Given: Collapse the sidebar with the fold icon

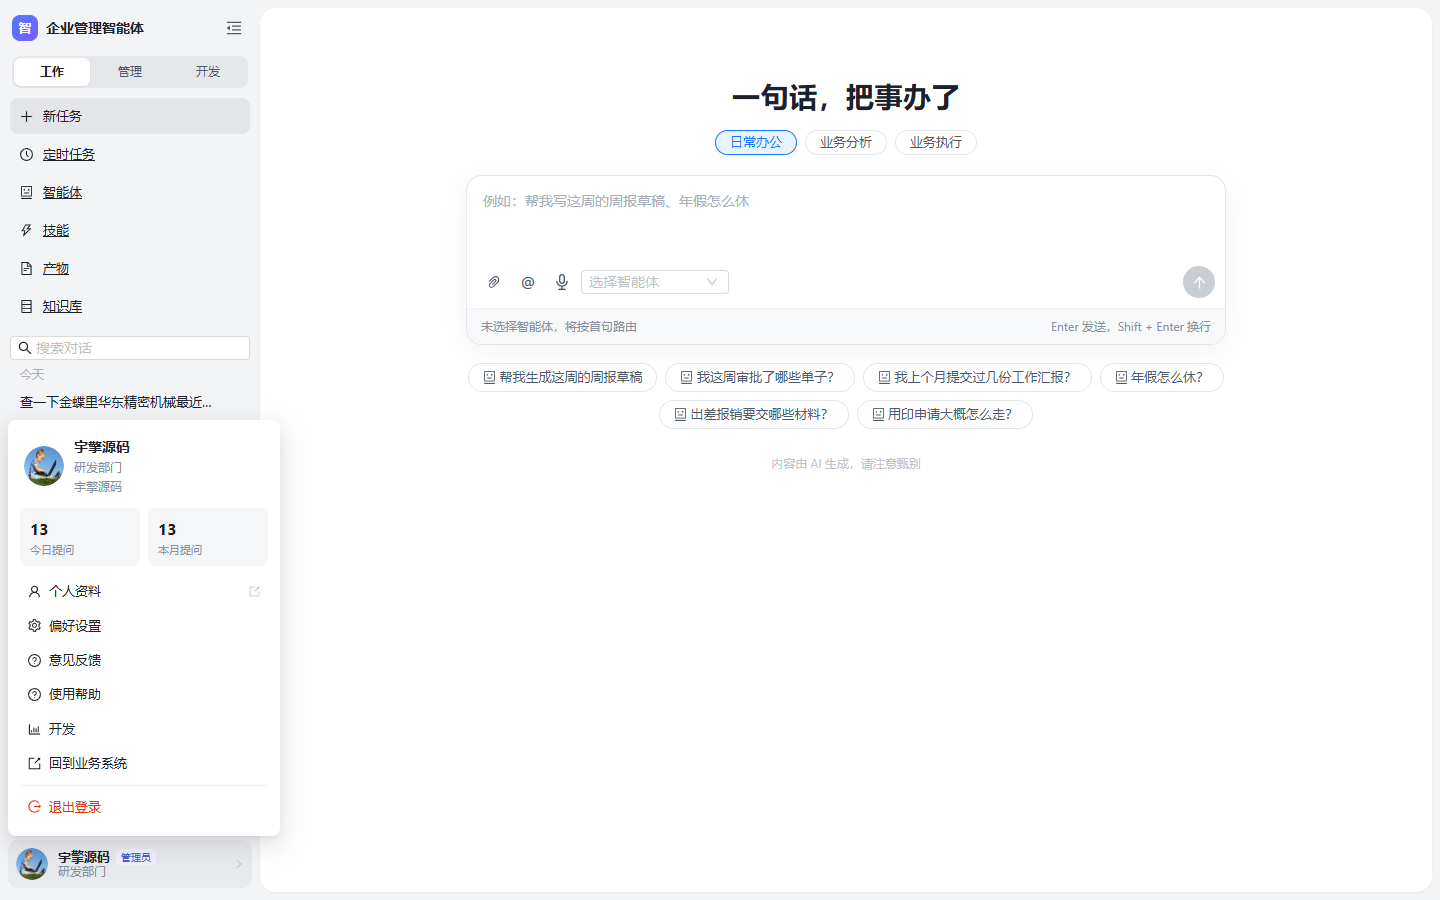Looking at the screenshot, I should click(234, 28).
